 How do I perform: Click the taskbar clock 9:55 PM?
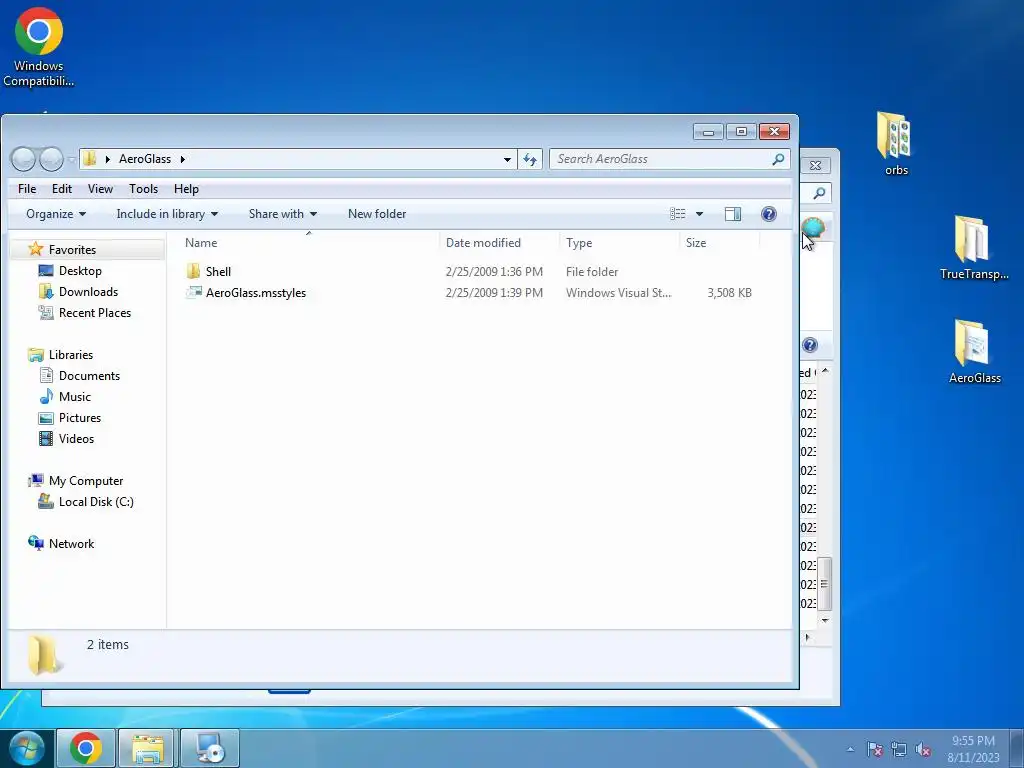click(973, 741)
